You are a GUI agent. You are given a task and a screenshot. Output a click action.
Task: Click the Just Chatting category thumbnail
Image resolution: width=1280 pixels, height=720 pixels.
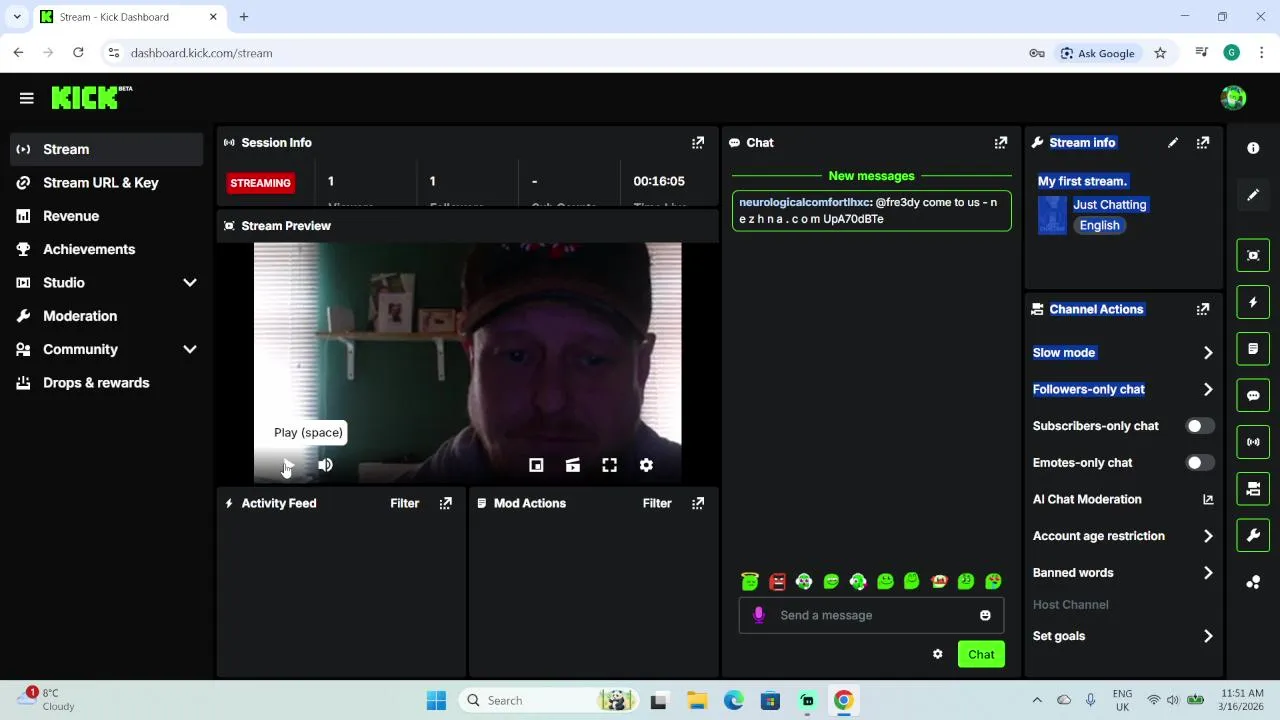(x=1052, y=215)
